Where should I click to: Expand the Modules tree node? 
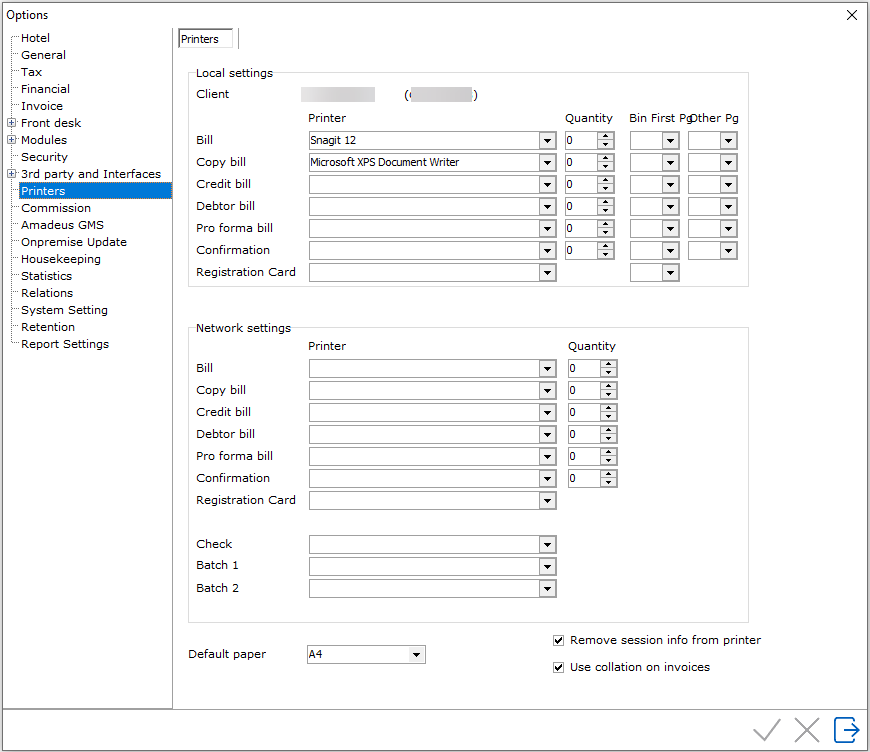[x=11, y=140]
